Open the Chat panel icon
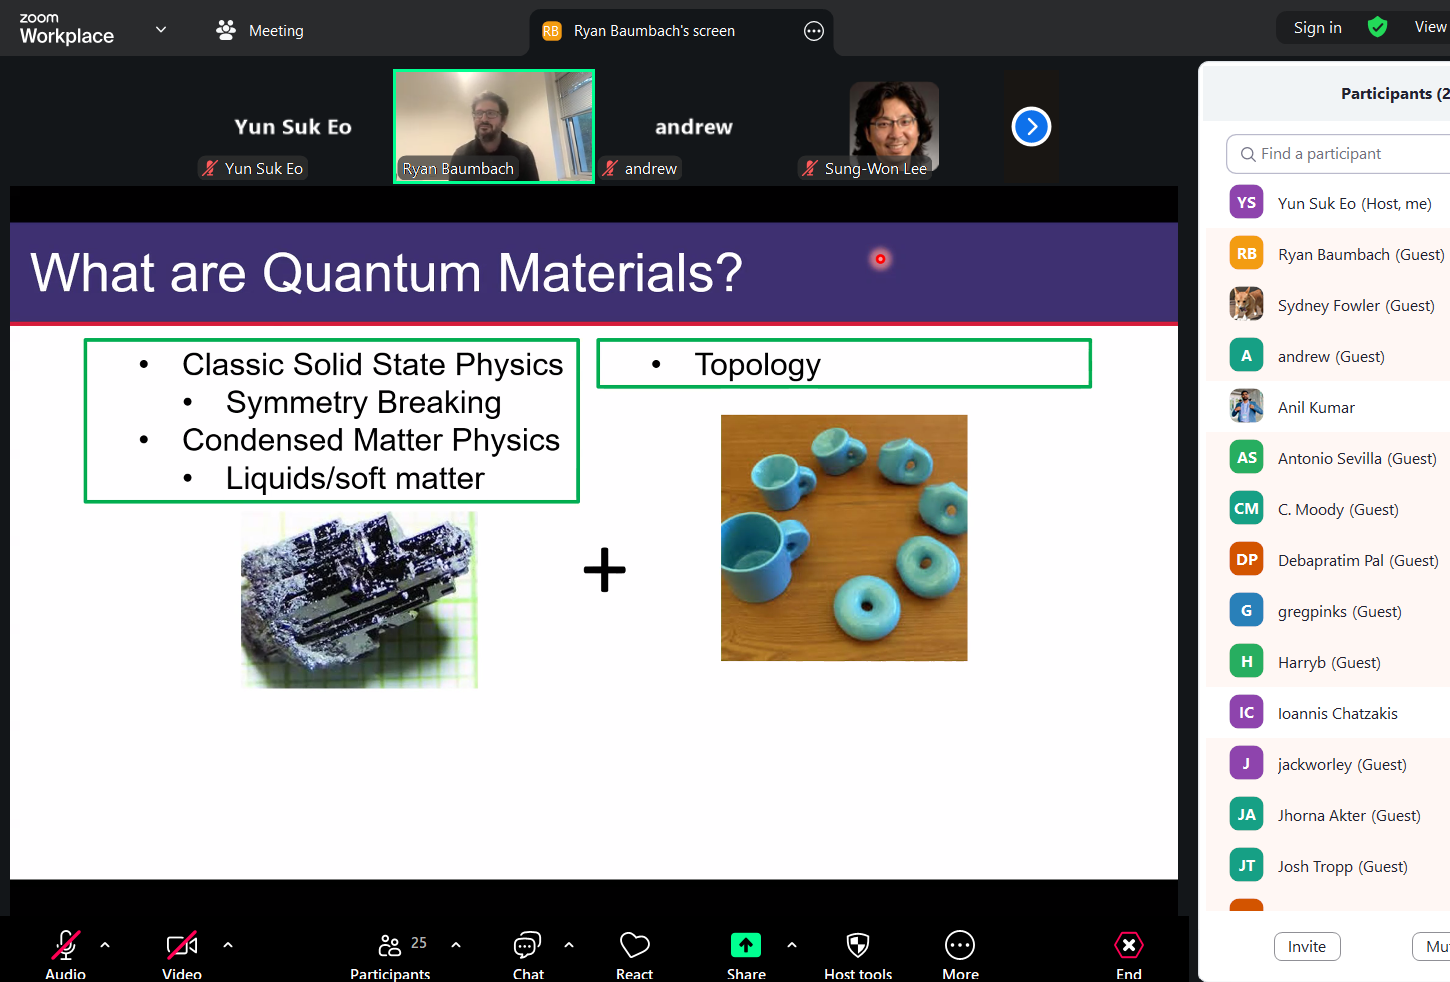The height and width of the screenshot is (982, 1450). (x=527, y=946)
